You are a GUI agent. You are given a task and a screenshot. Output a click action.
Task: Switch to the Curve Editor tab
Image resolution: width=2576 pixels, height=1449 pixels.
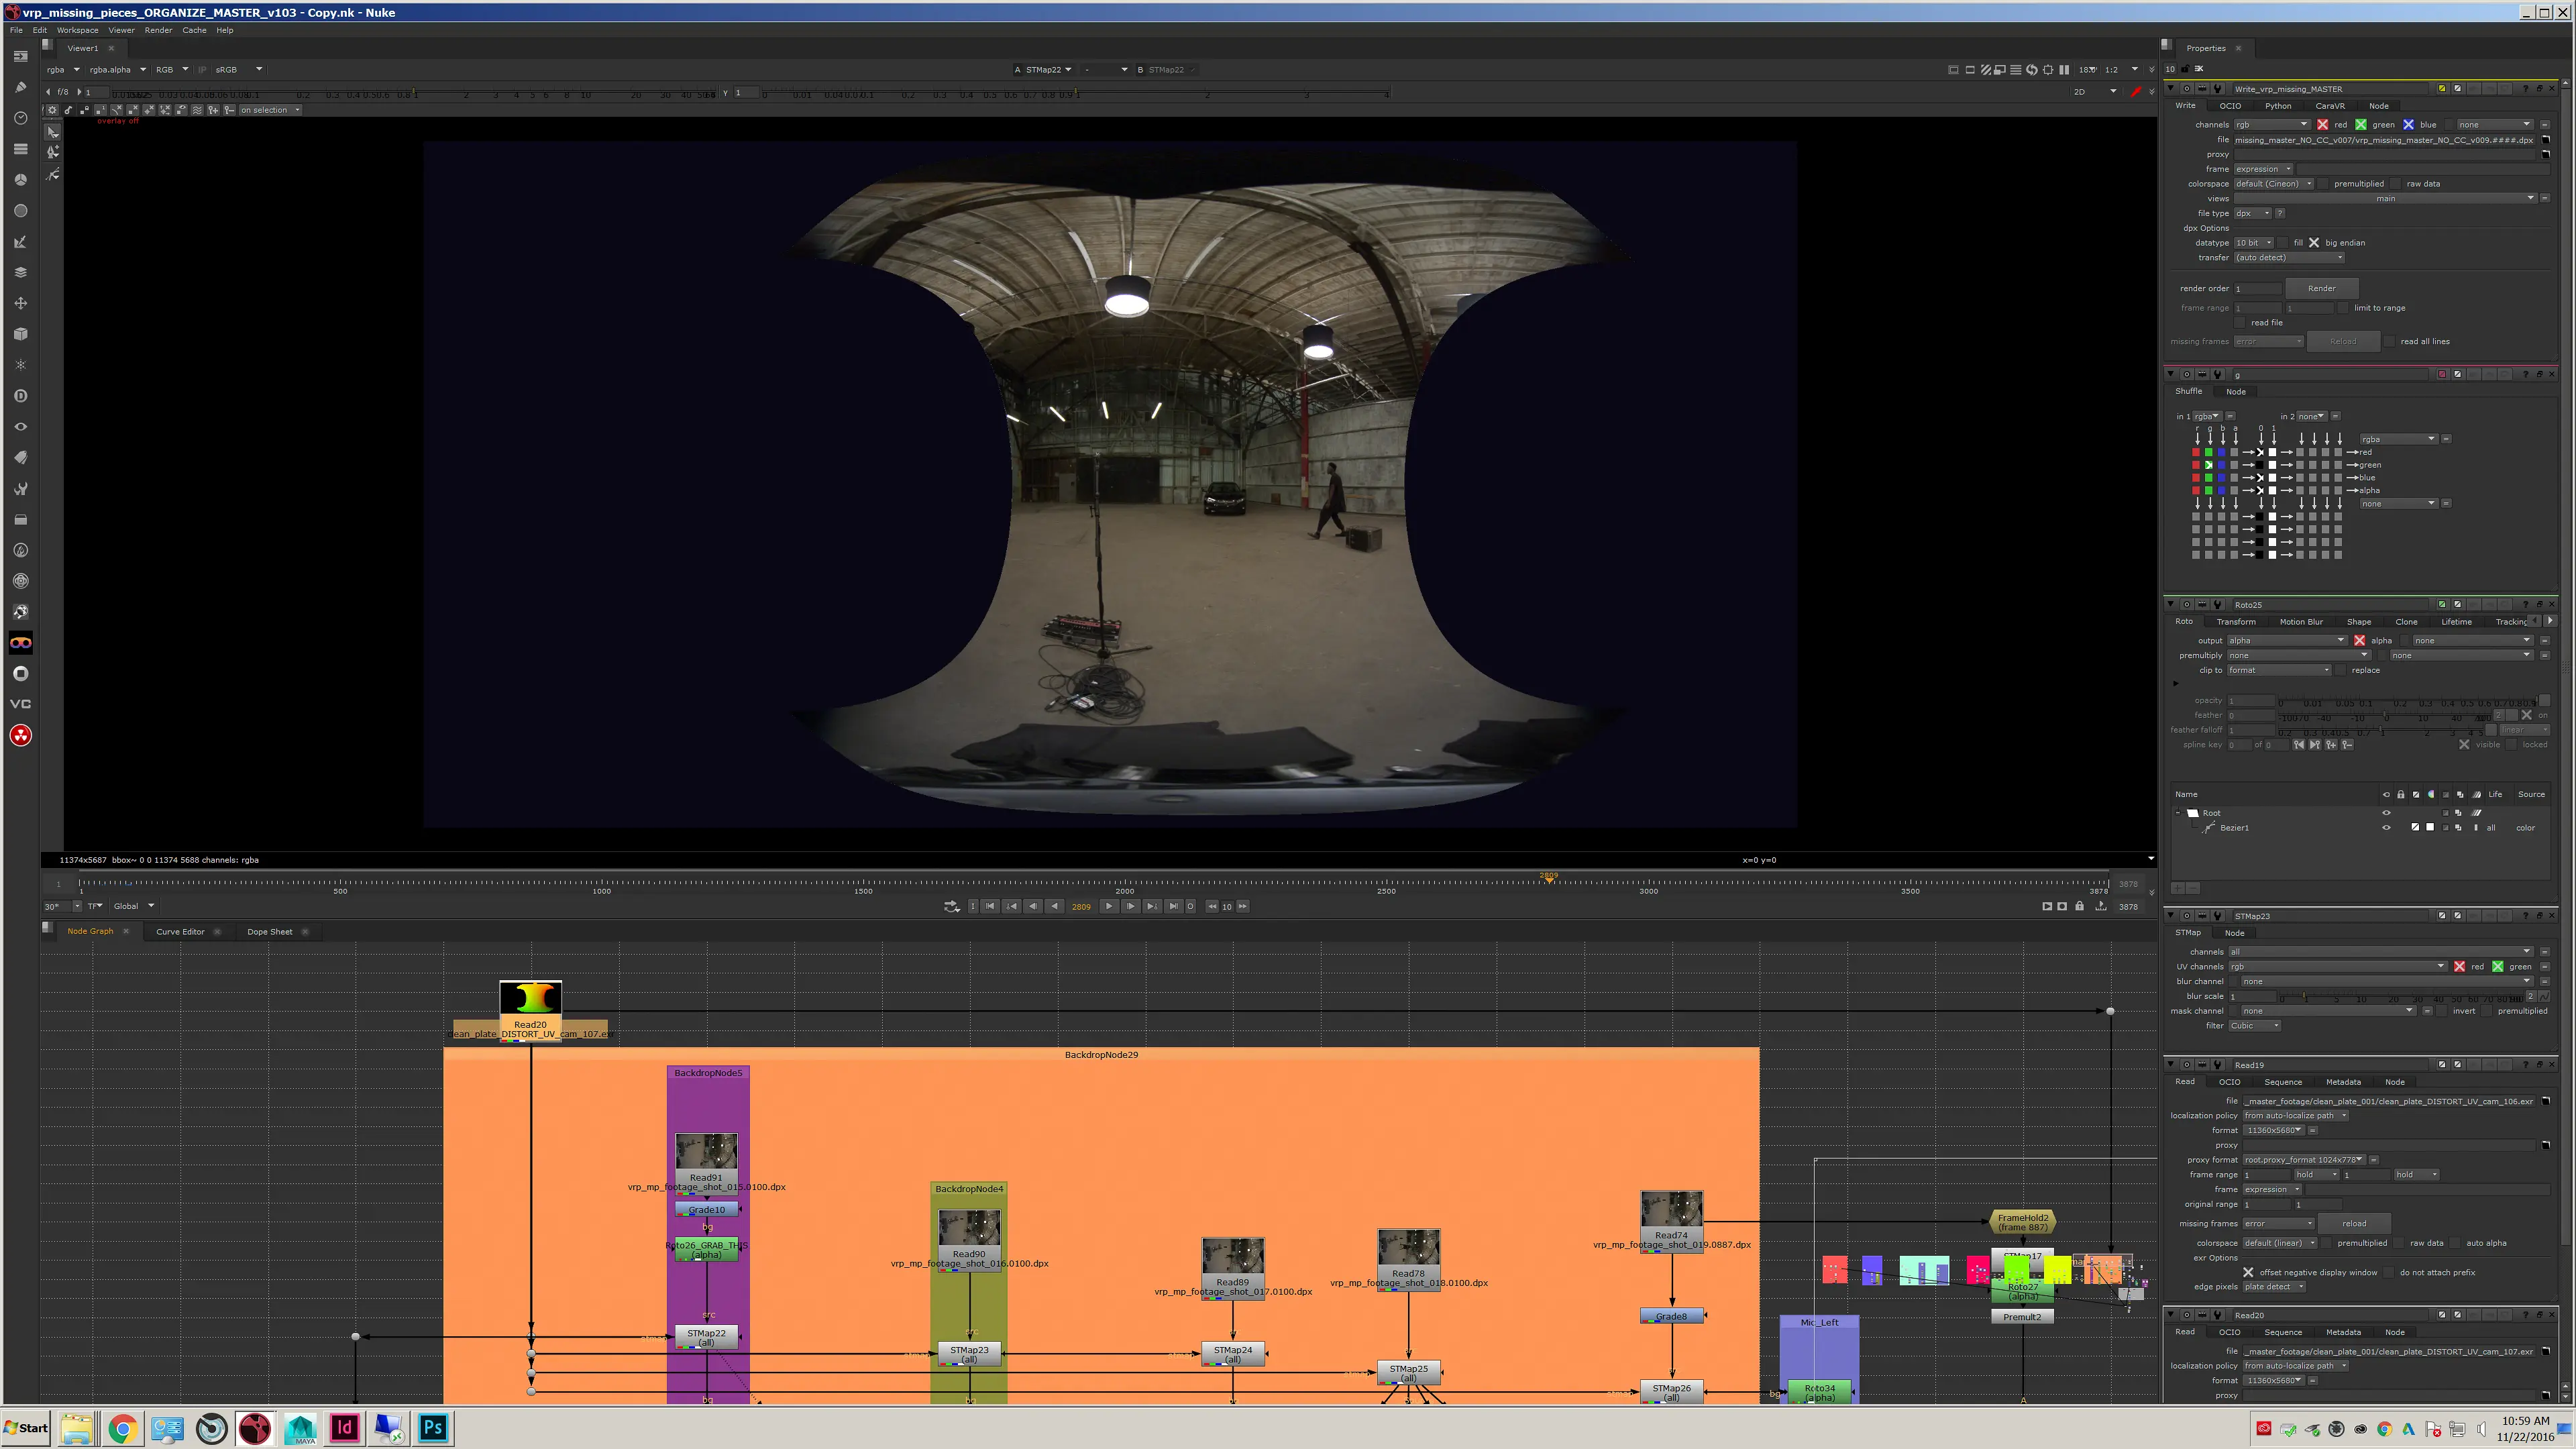(180, 932)
